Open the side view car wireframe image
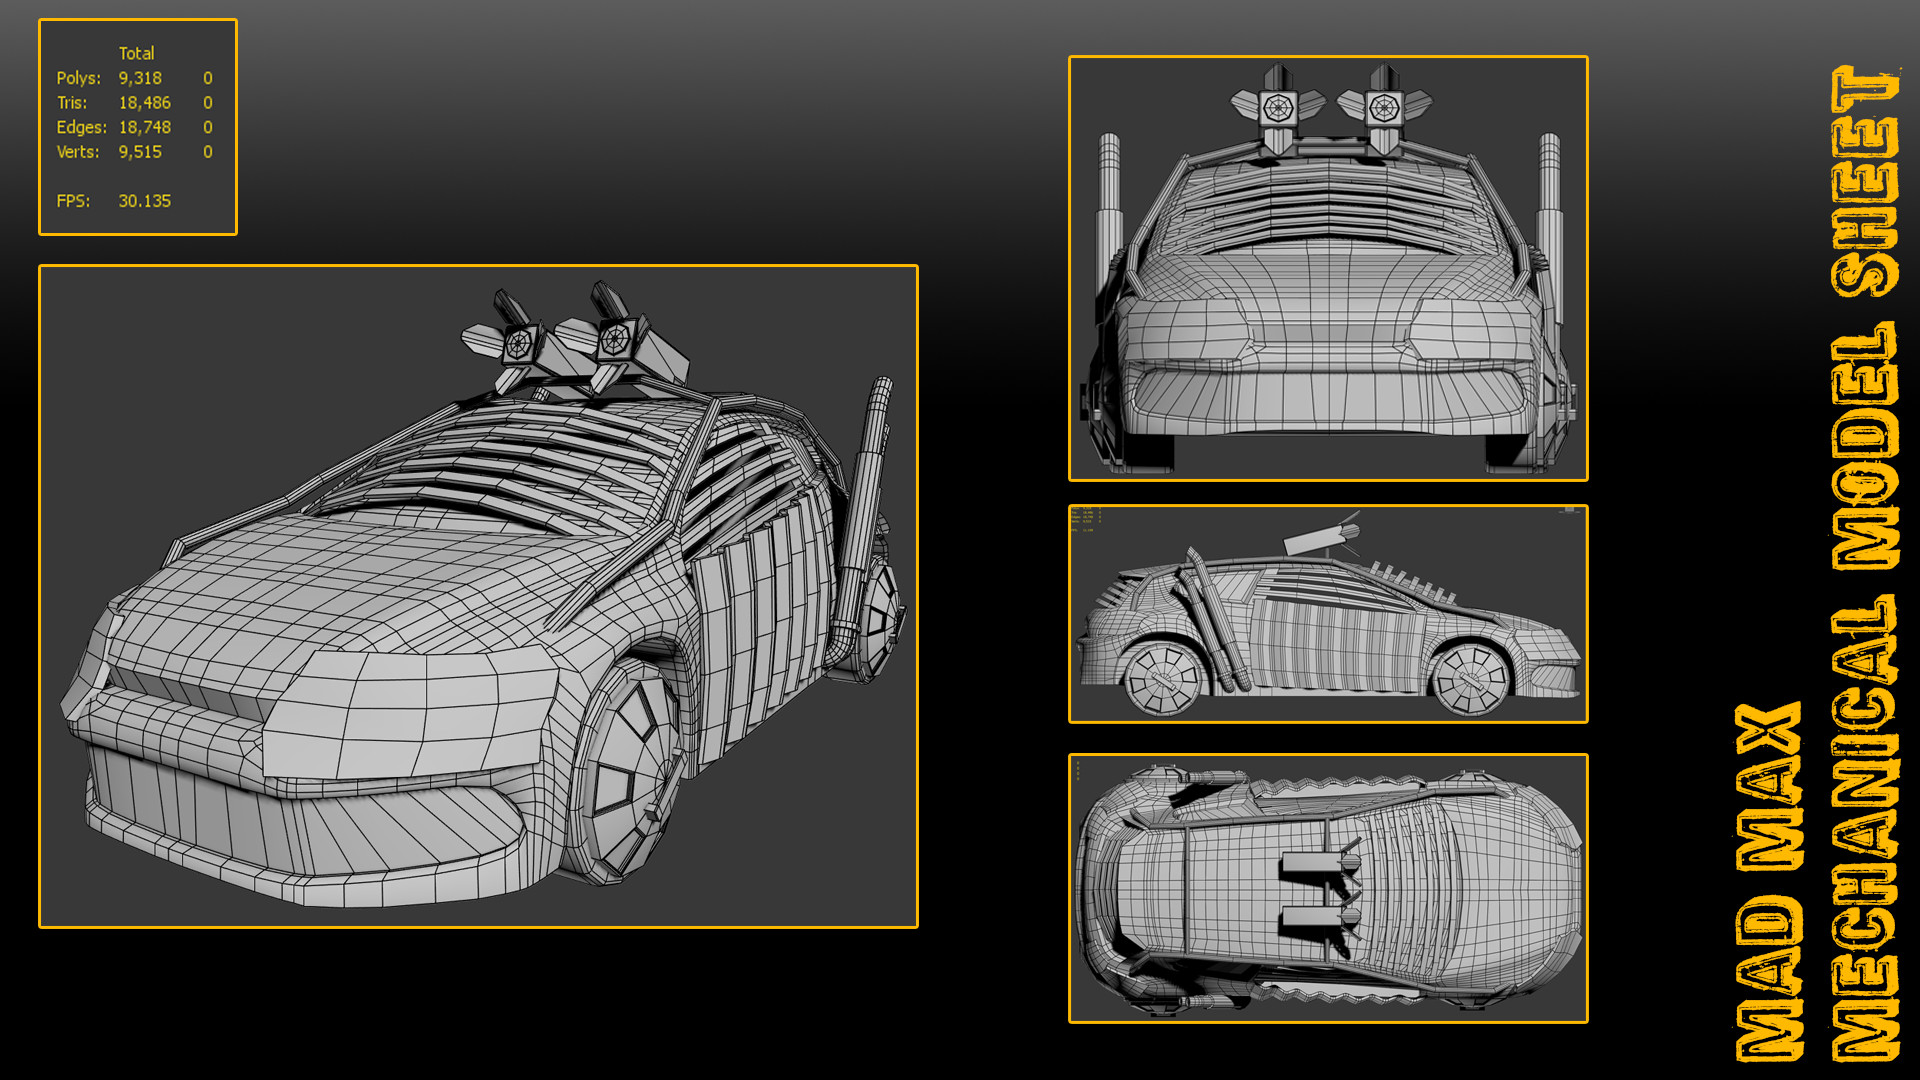1920x1080 pixels. pyautogui.click(x=1328, y=614)
